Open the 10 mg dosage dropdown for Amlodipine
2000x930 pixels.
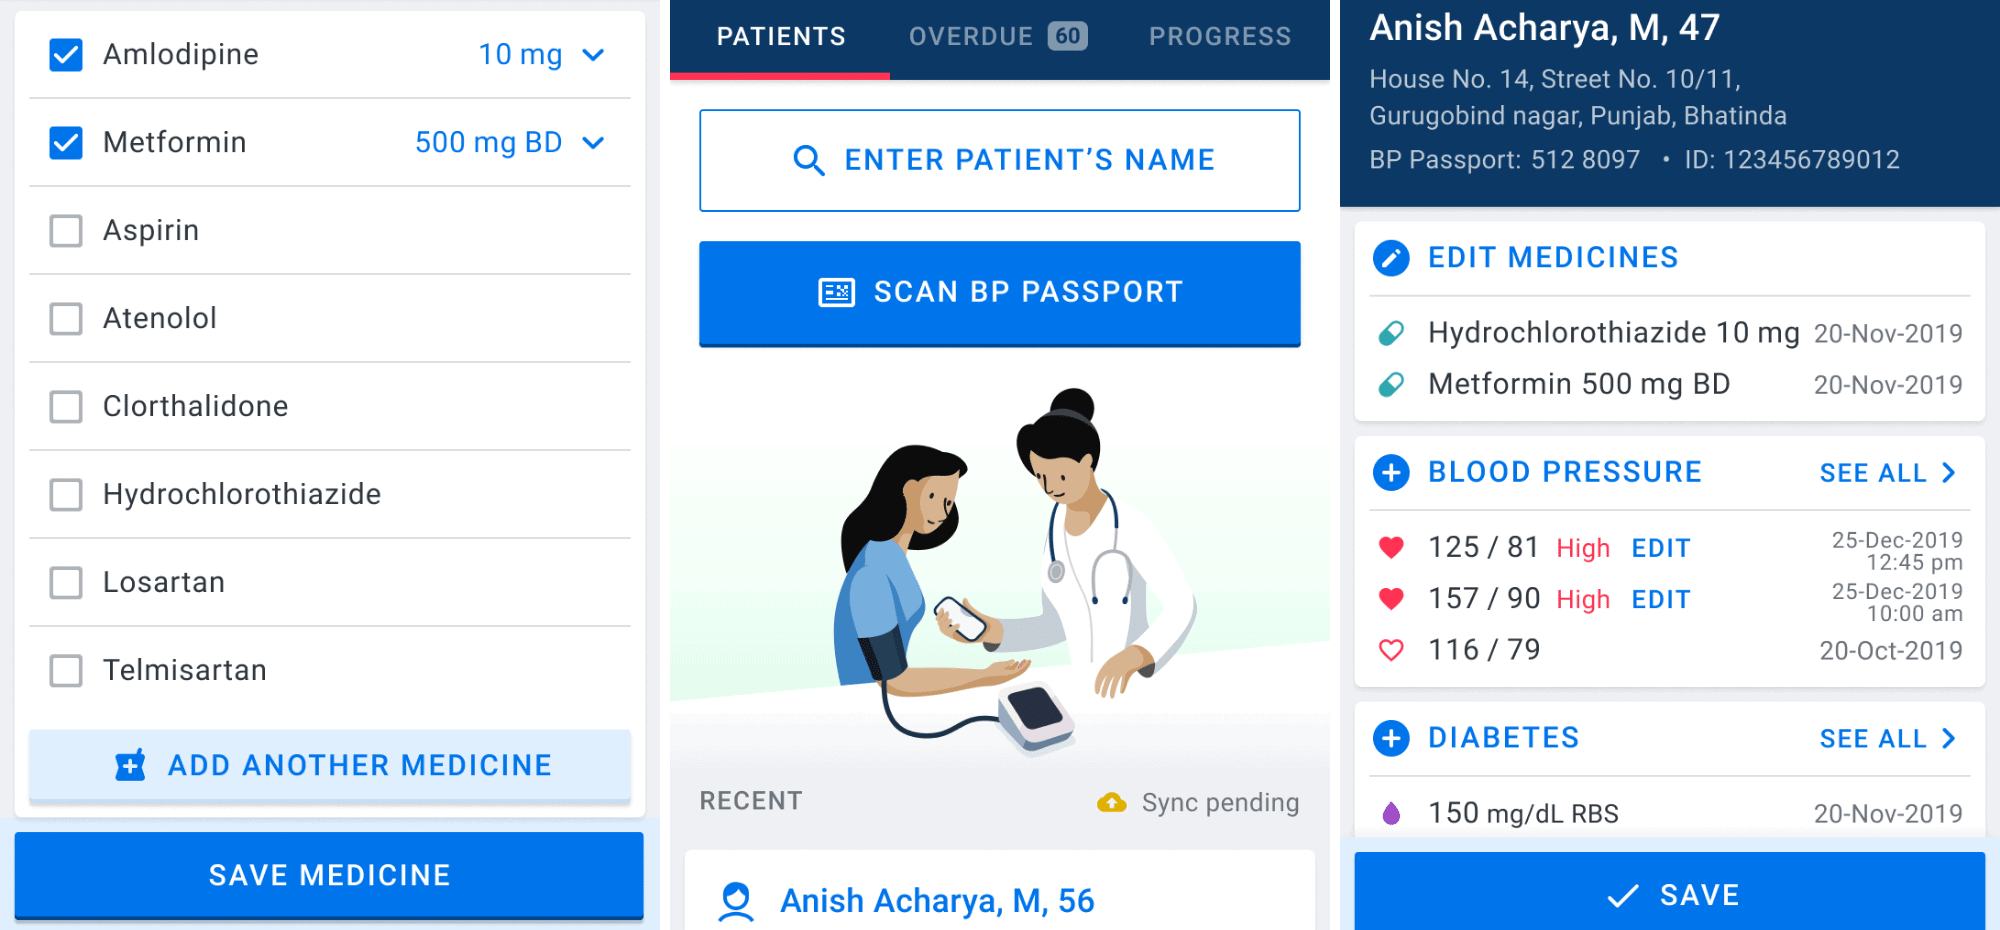tap(593, 56)
